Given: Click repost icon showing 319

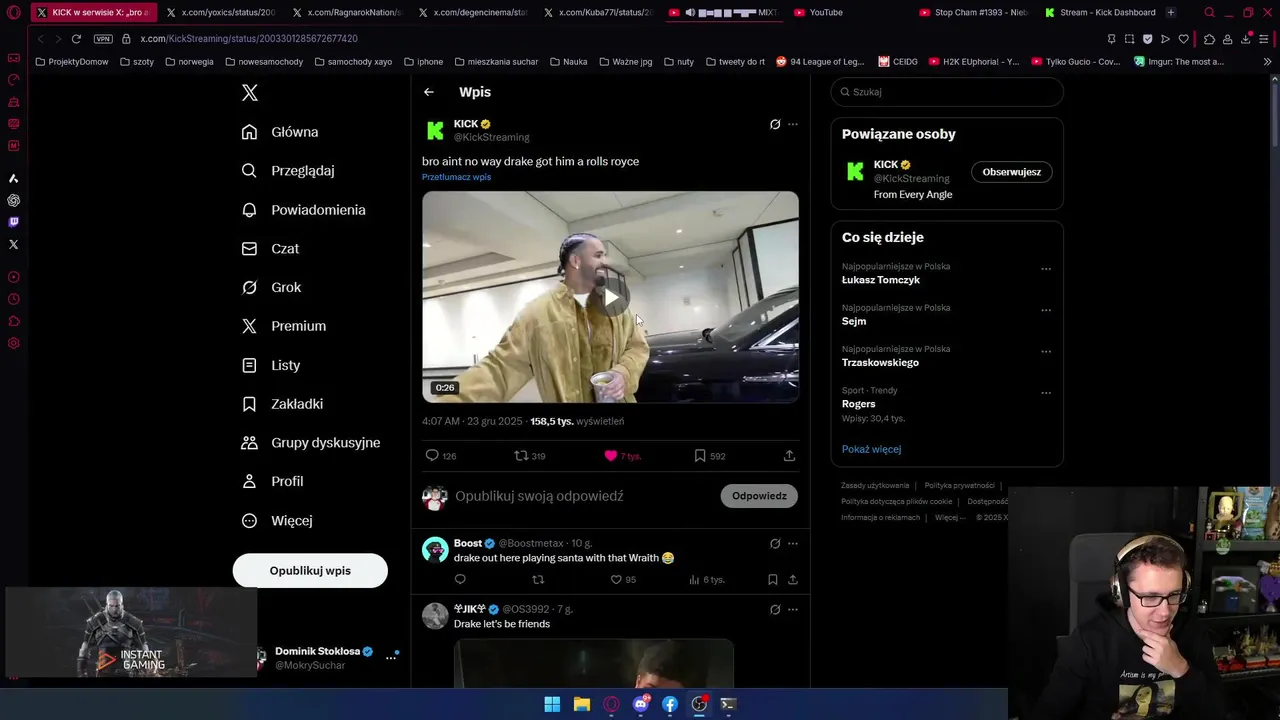Looking at the screenshot, I should [521, 456].
